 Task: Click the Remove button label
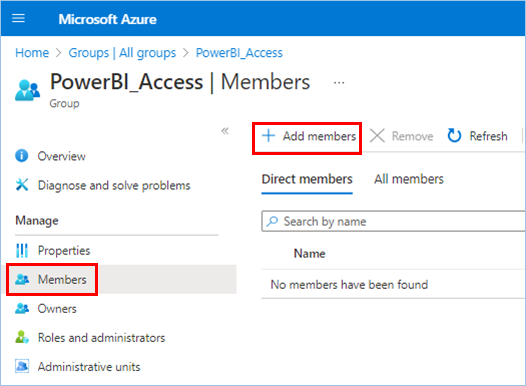[x=413, y=136]
